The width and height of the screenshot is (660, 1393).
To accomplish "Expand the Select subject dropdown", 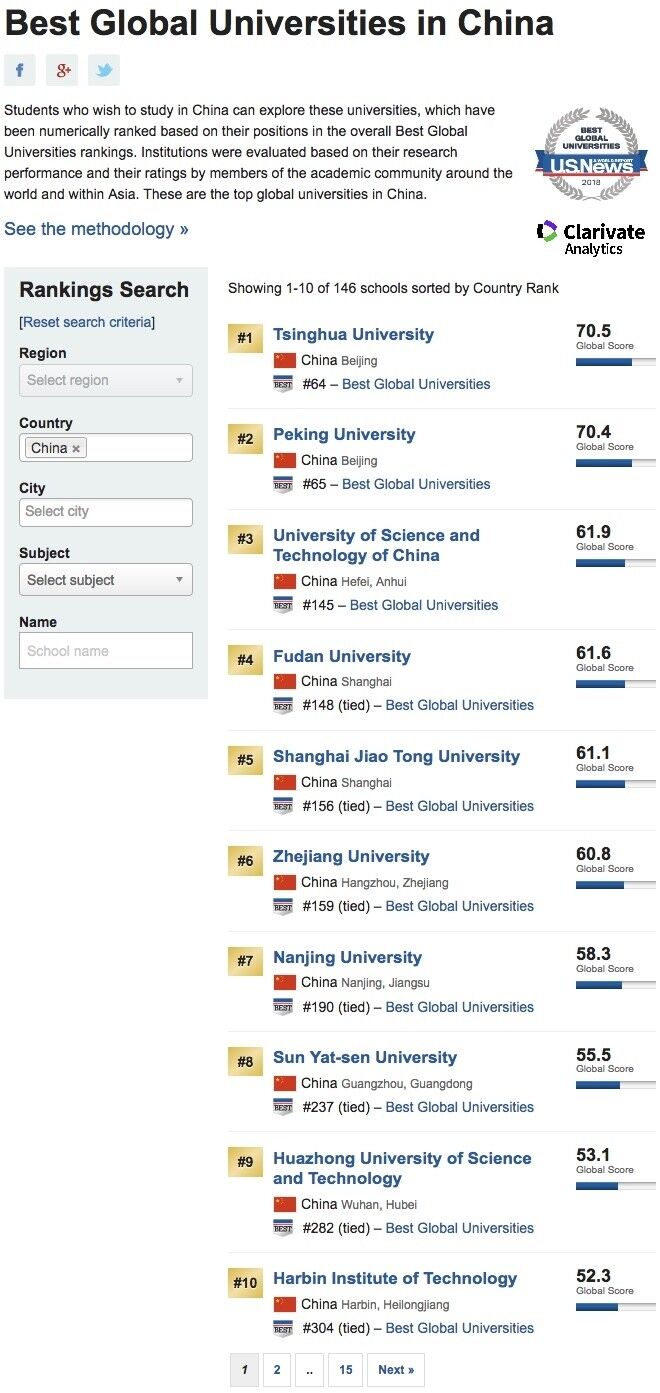I will 106,580.
